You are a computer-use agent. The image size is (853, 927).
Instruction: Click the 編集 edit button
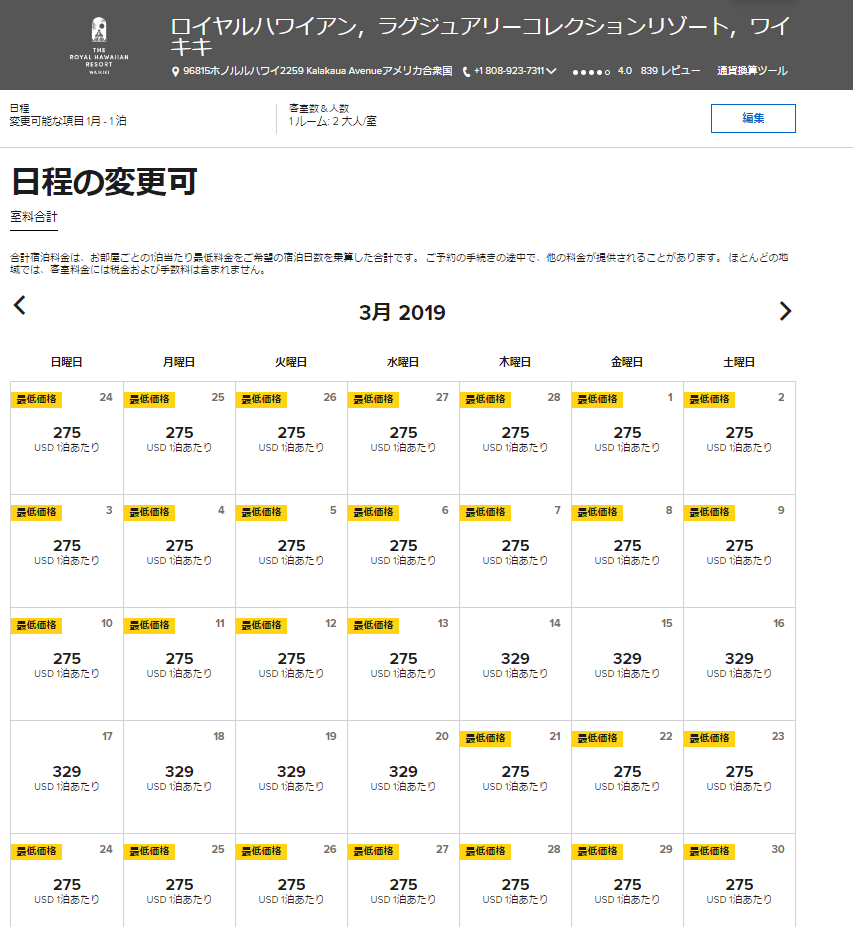click(x=753, y=118)
